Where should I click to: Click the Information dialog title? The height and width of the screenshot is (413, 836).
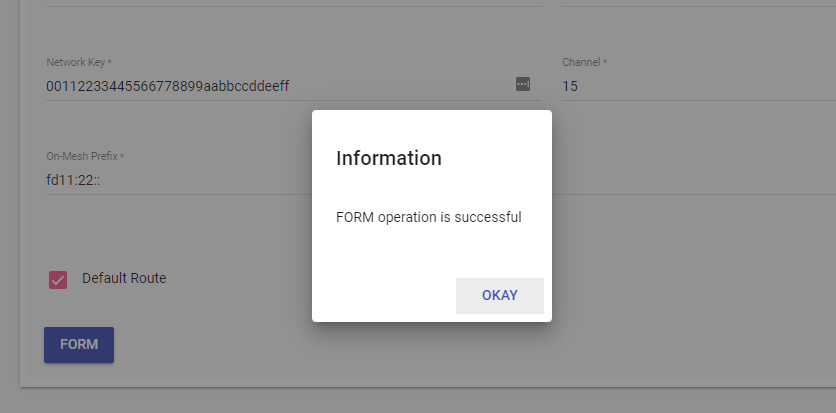(389, 158)
